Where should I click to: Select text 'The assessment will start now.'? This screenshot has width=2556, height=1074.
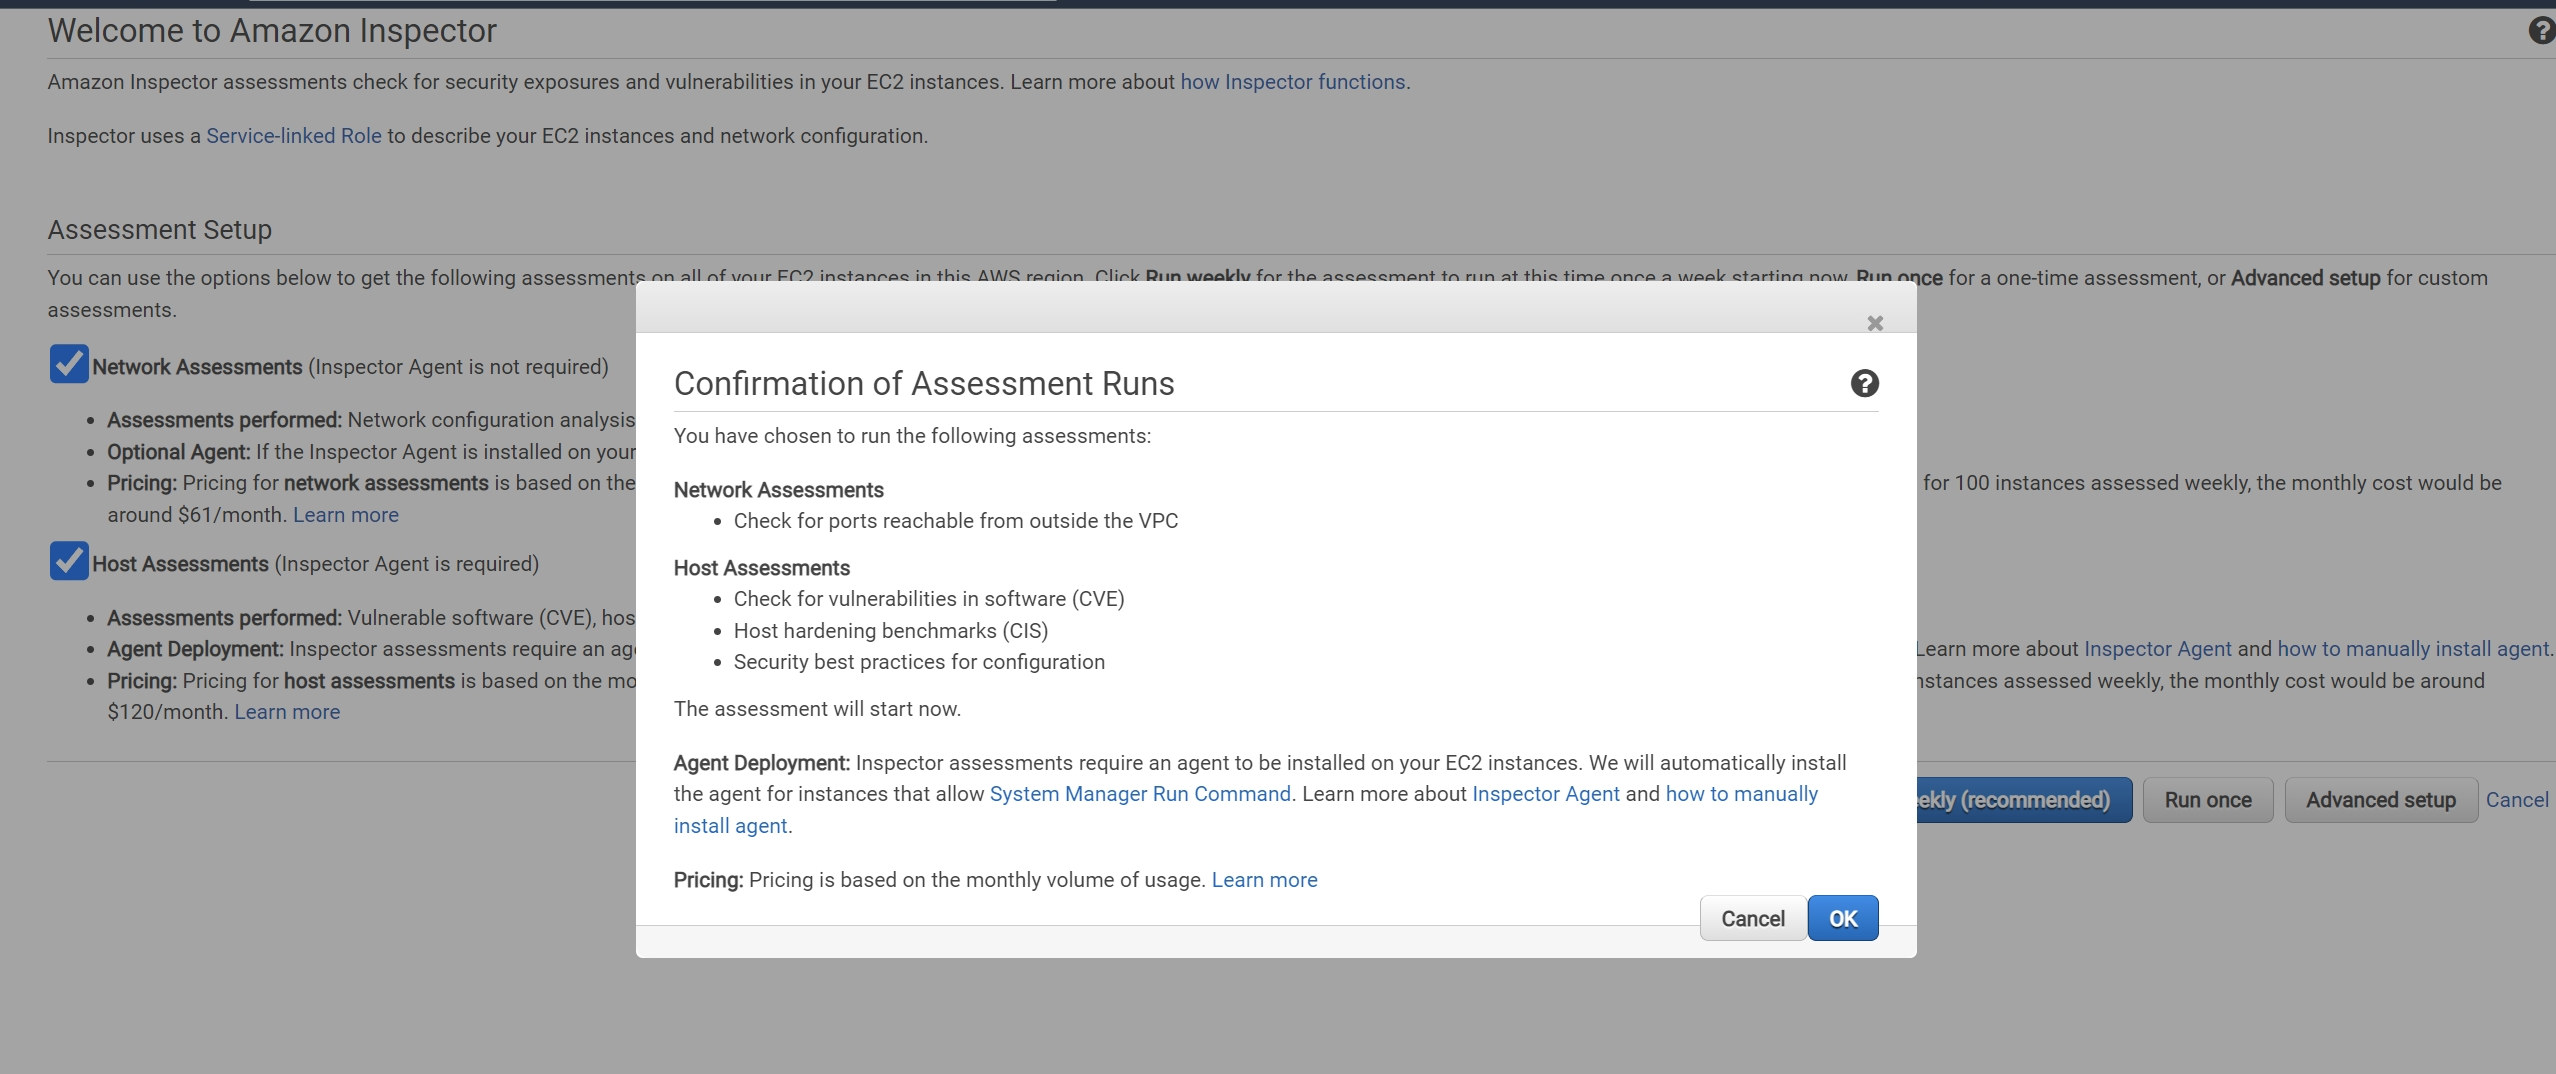817,709
